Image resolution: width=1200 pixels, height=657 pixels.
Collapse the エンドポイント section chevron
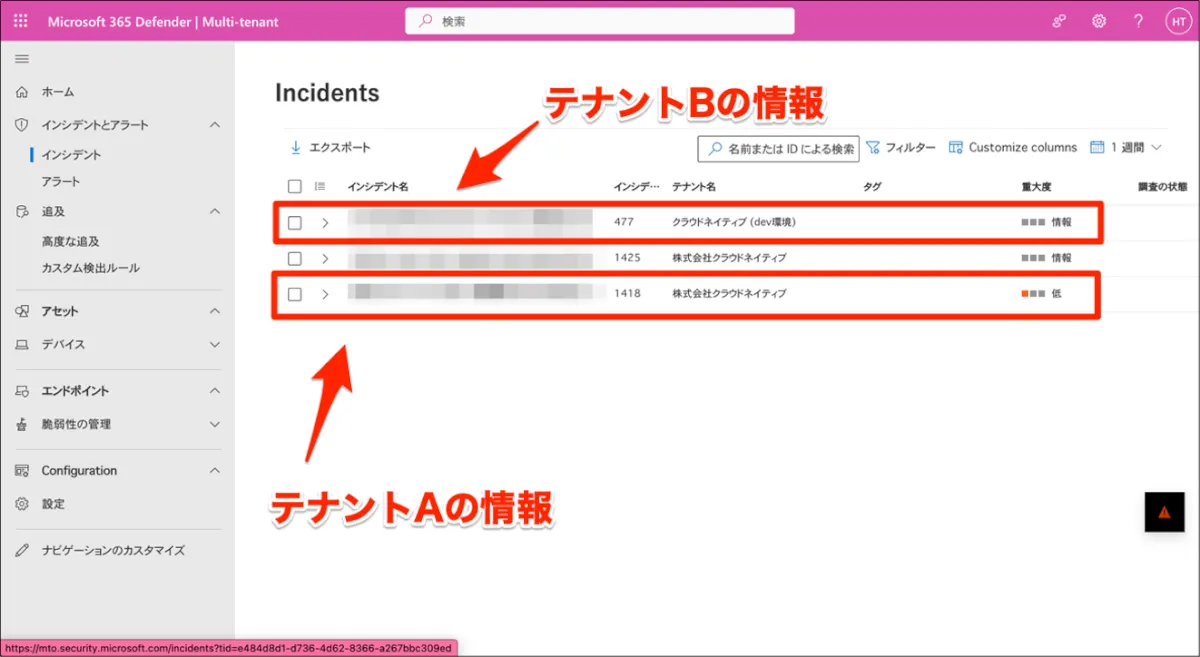click(214, 391)
